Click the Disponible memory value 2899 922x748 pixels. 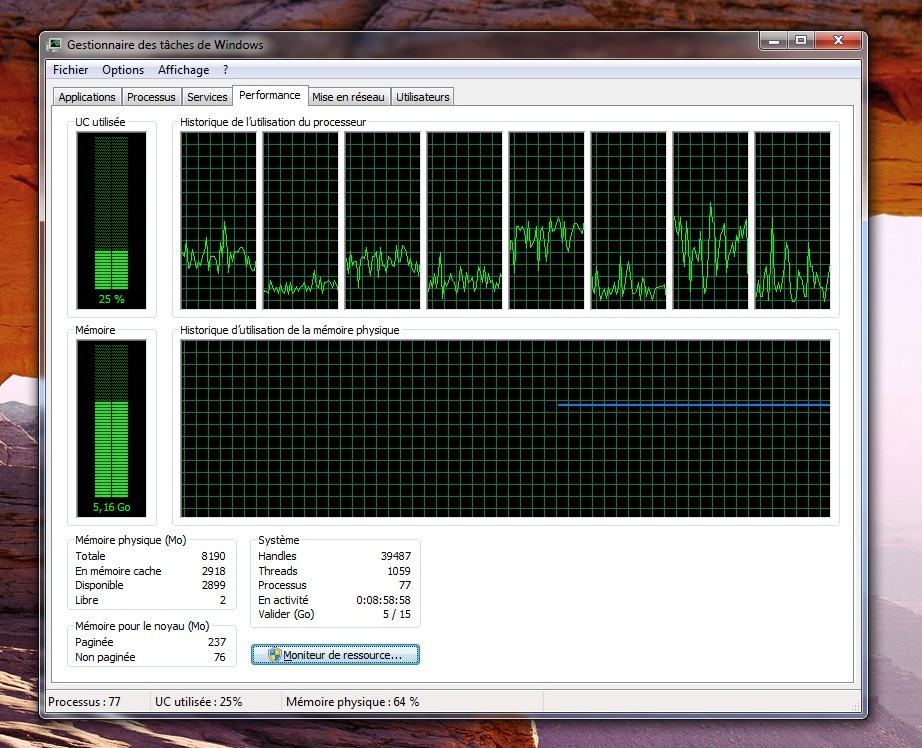pyautogui.click(x=213, y=585)
